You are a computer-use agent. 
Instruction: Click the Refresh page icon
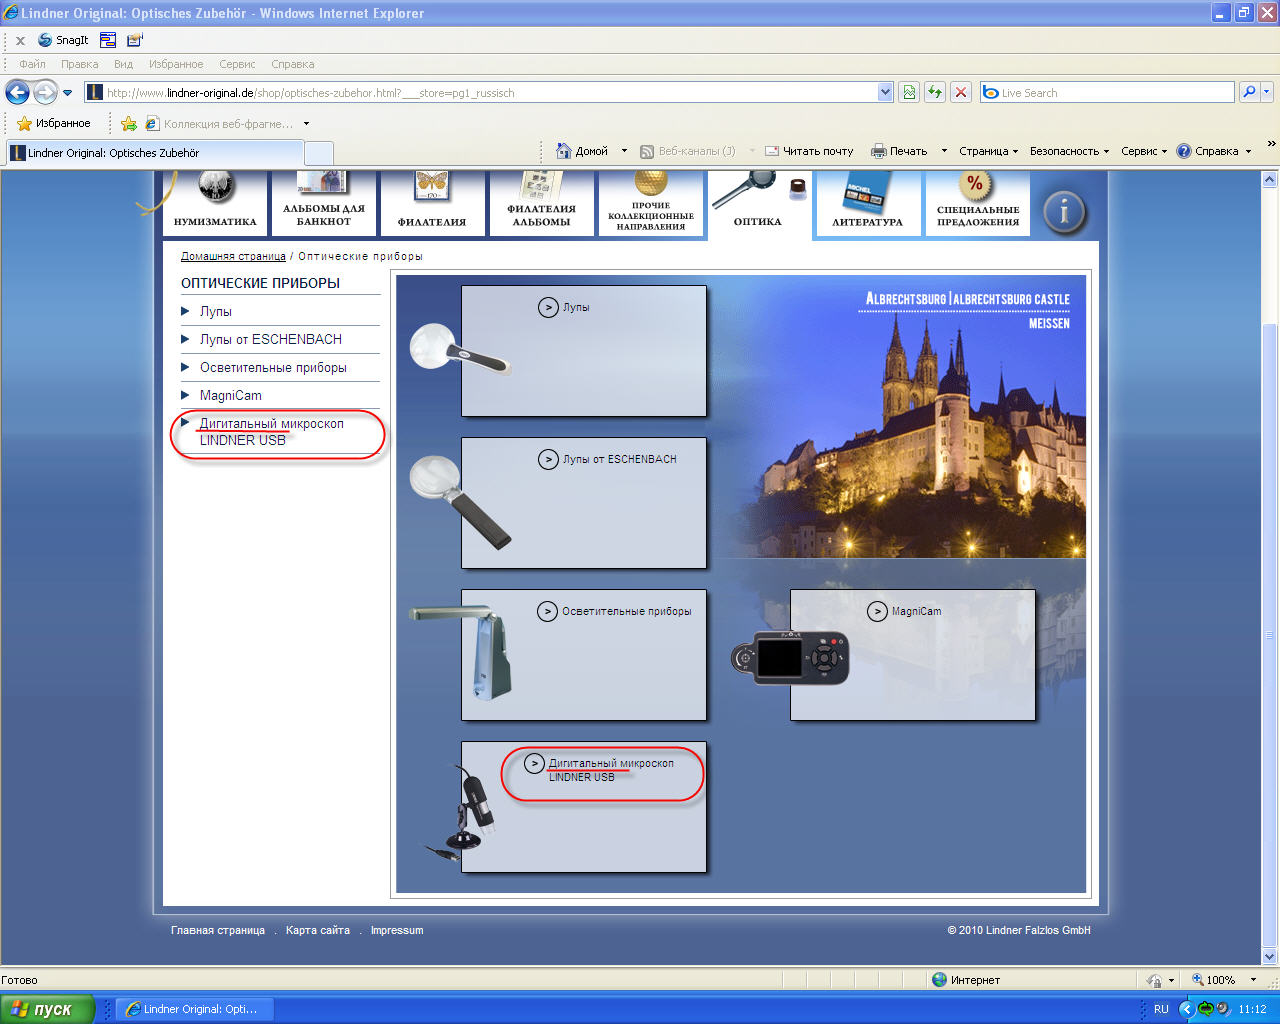point(934,92)
